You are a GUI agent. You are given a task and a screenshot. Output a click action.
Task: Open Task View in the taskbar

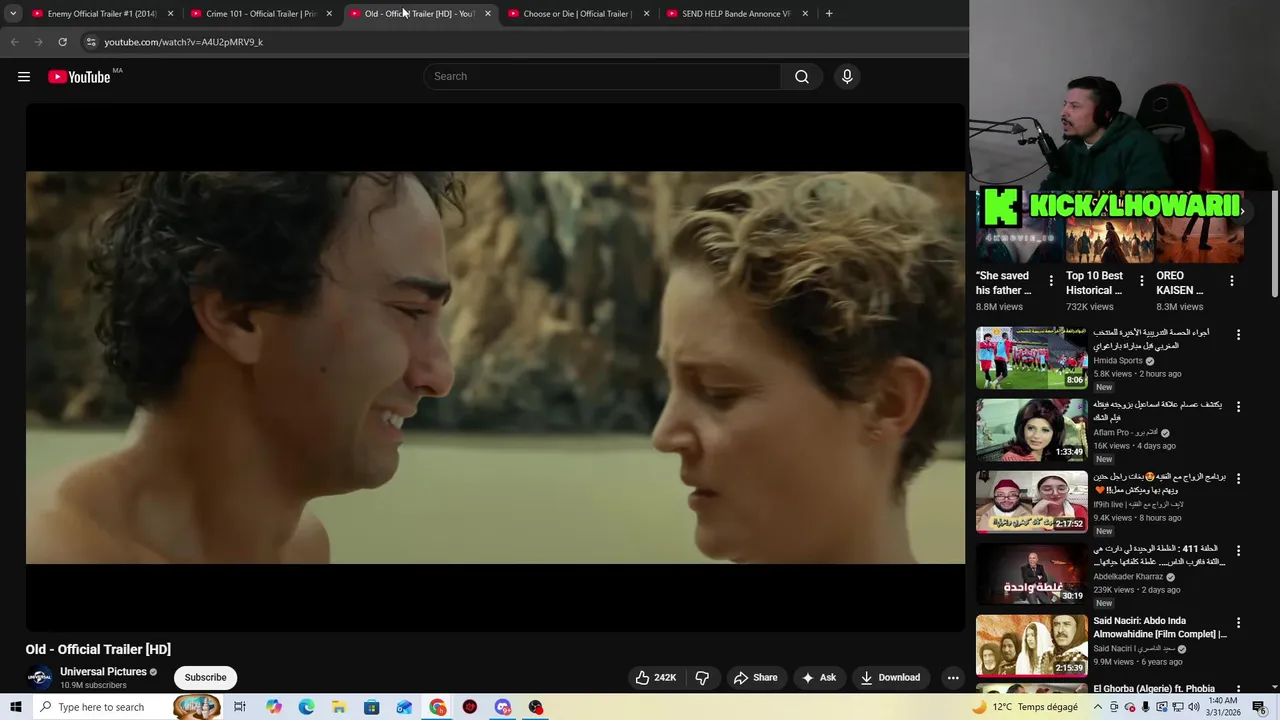240,707
